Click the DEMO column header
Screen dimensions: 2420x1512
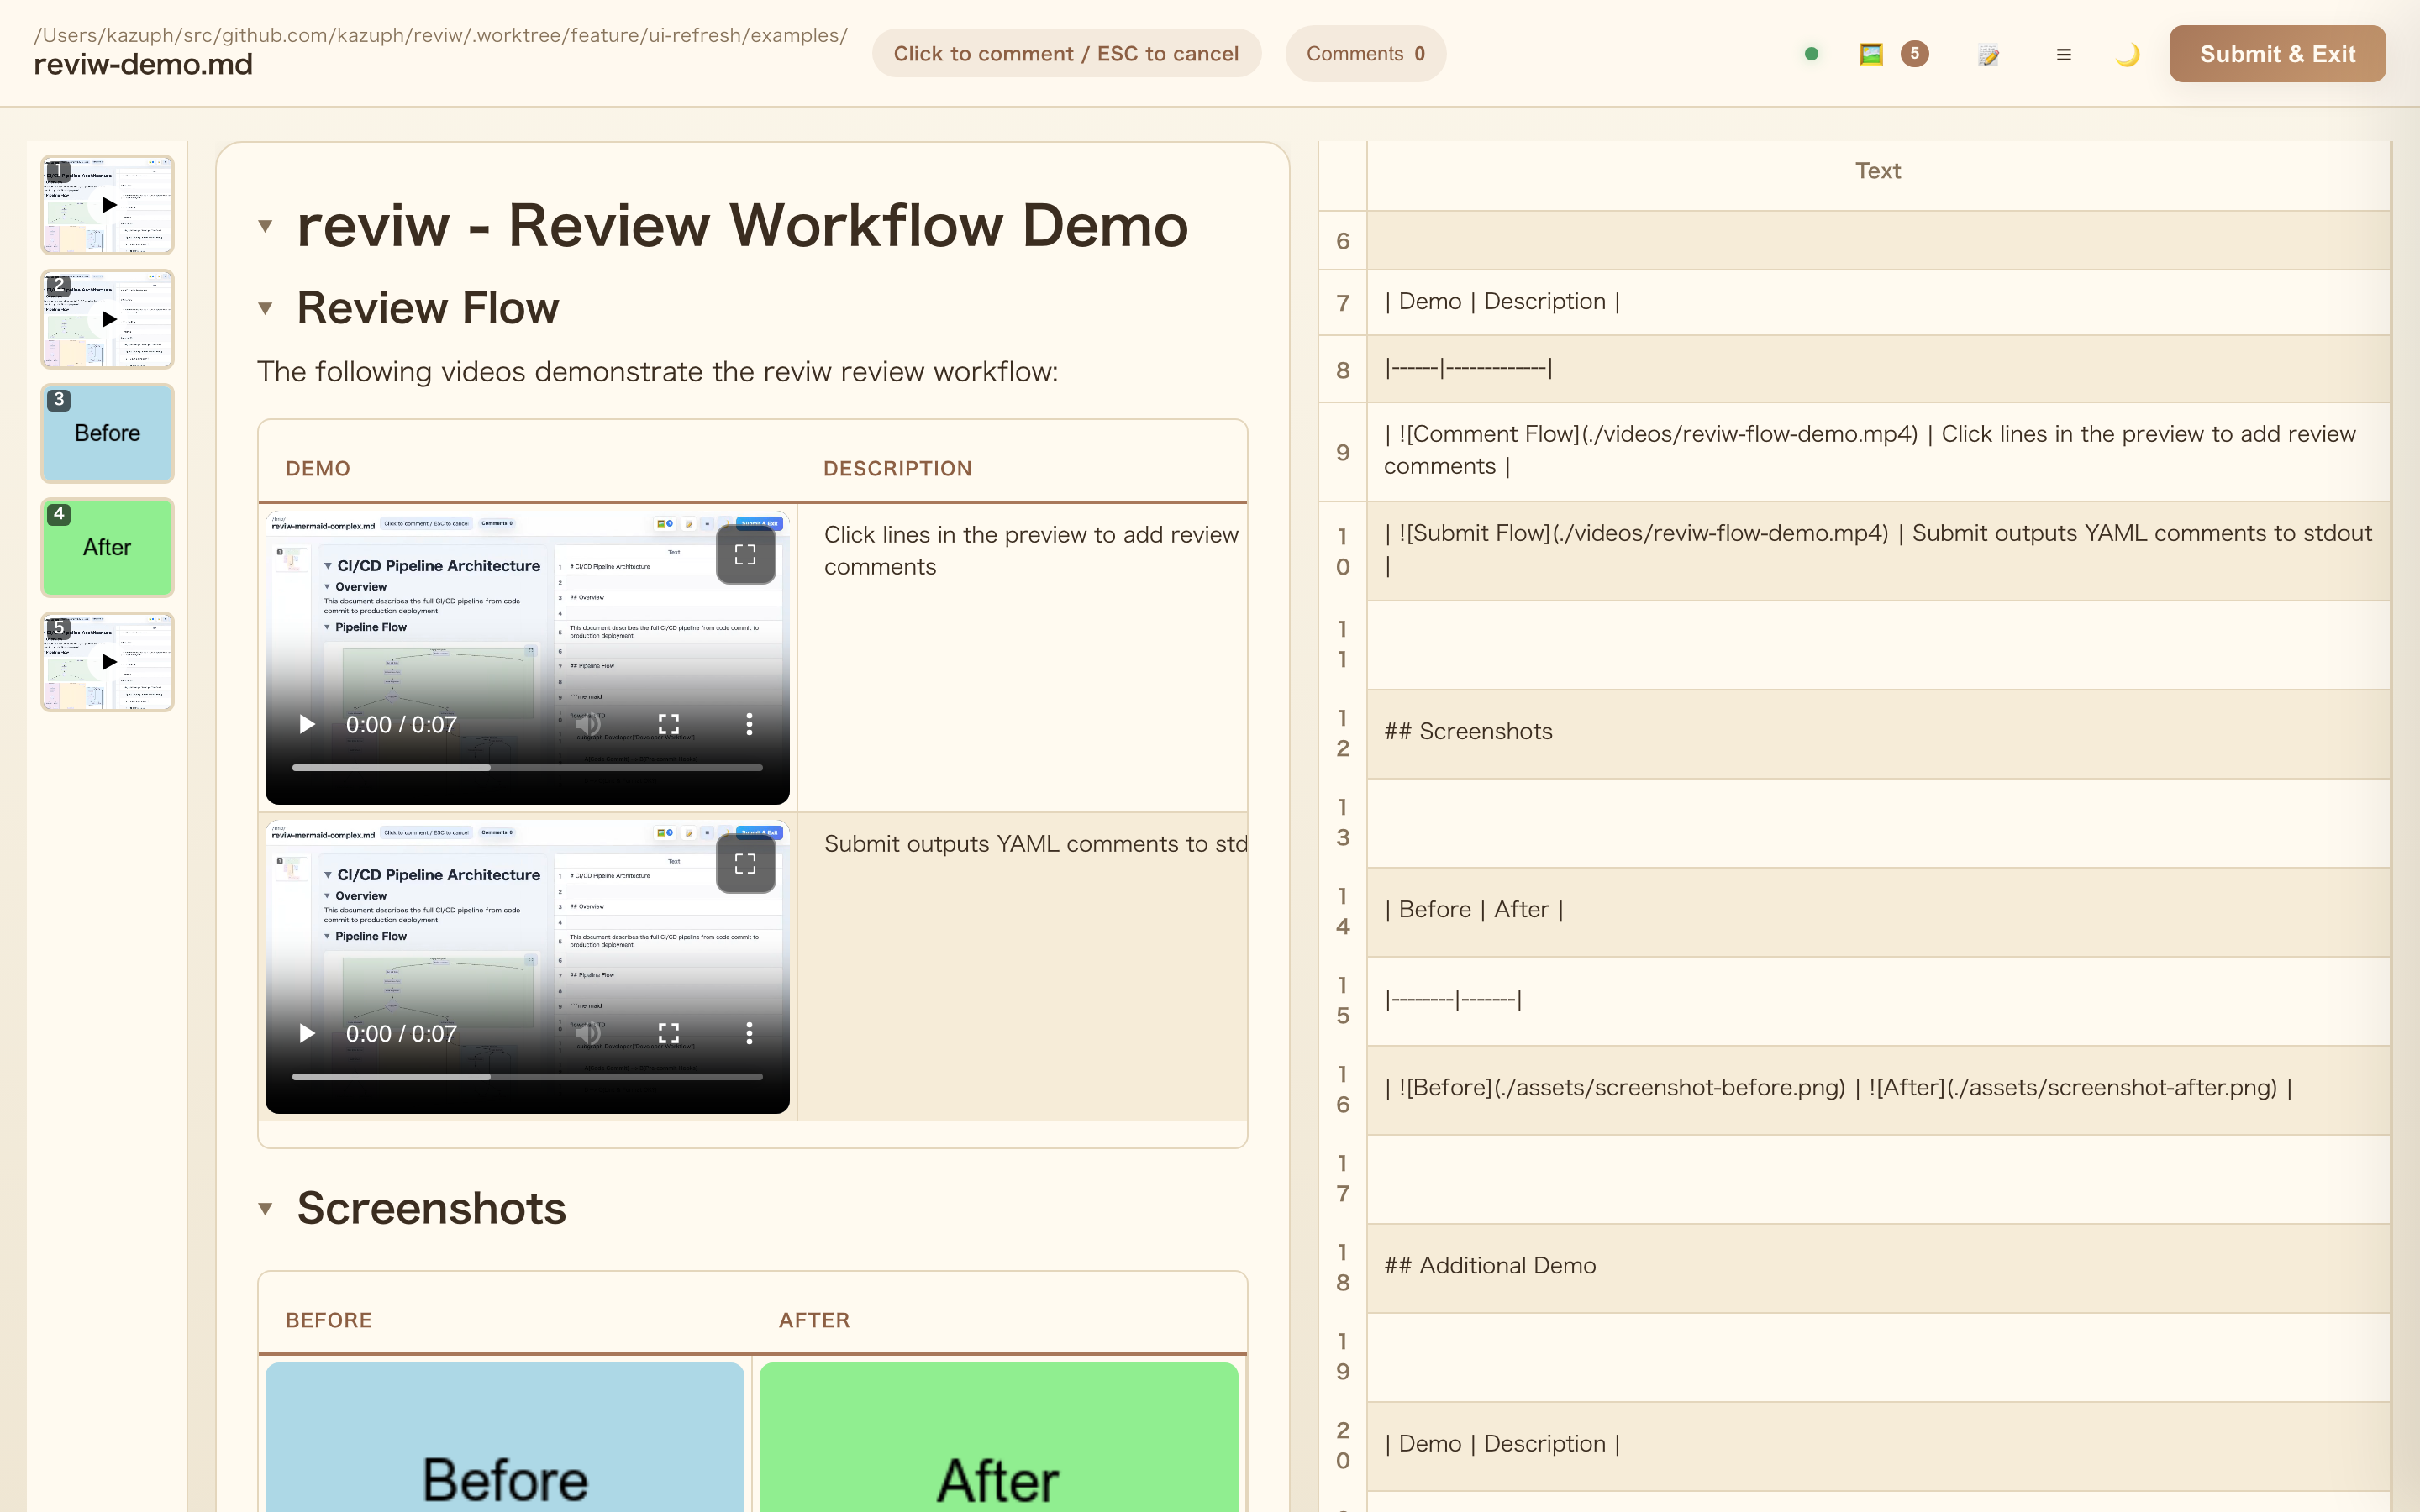coord(318,469)
